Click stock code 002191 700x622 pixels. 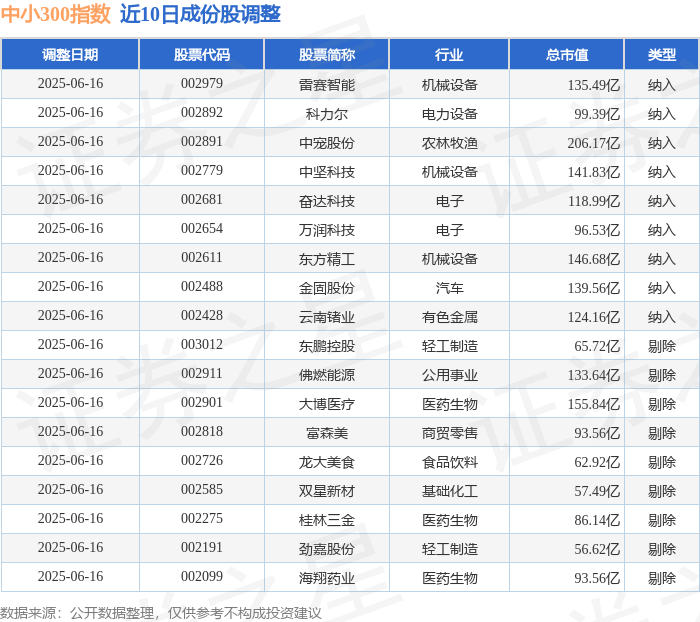pyautogui.click(x=202, y=548)
